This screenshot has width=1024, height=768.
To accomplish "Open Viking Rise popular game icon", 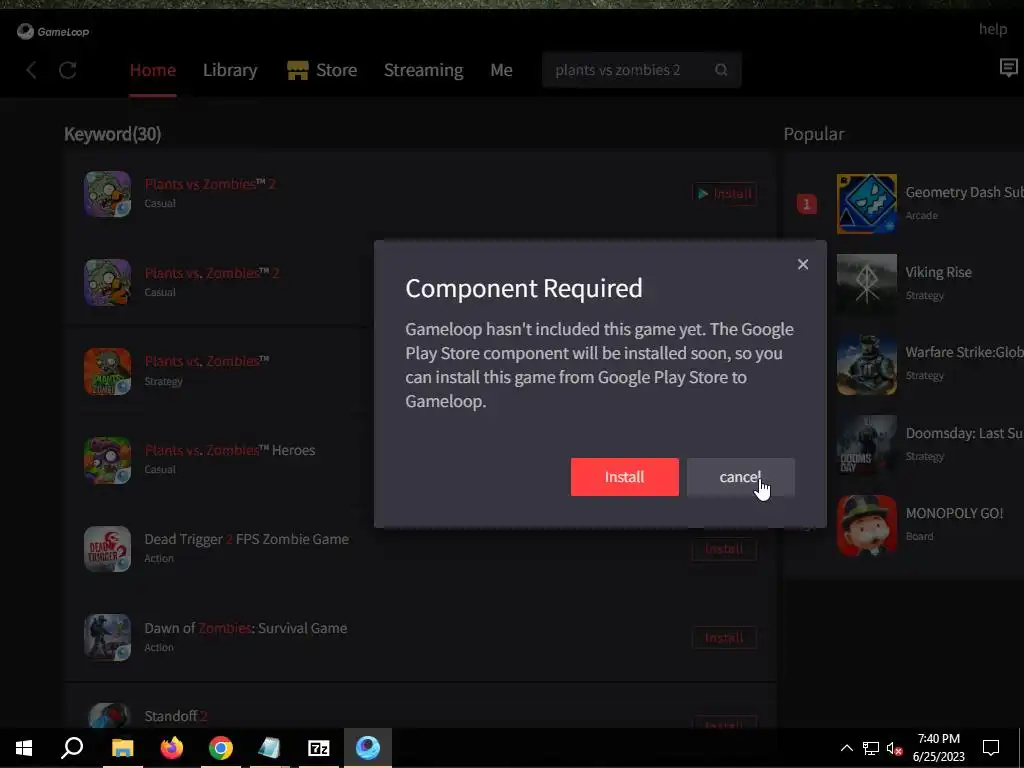I will pos(867,284).
